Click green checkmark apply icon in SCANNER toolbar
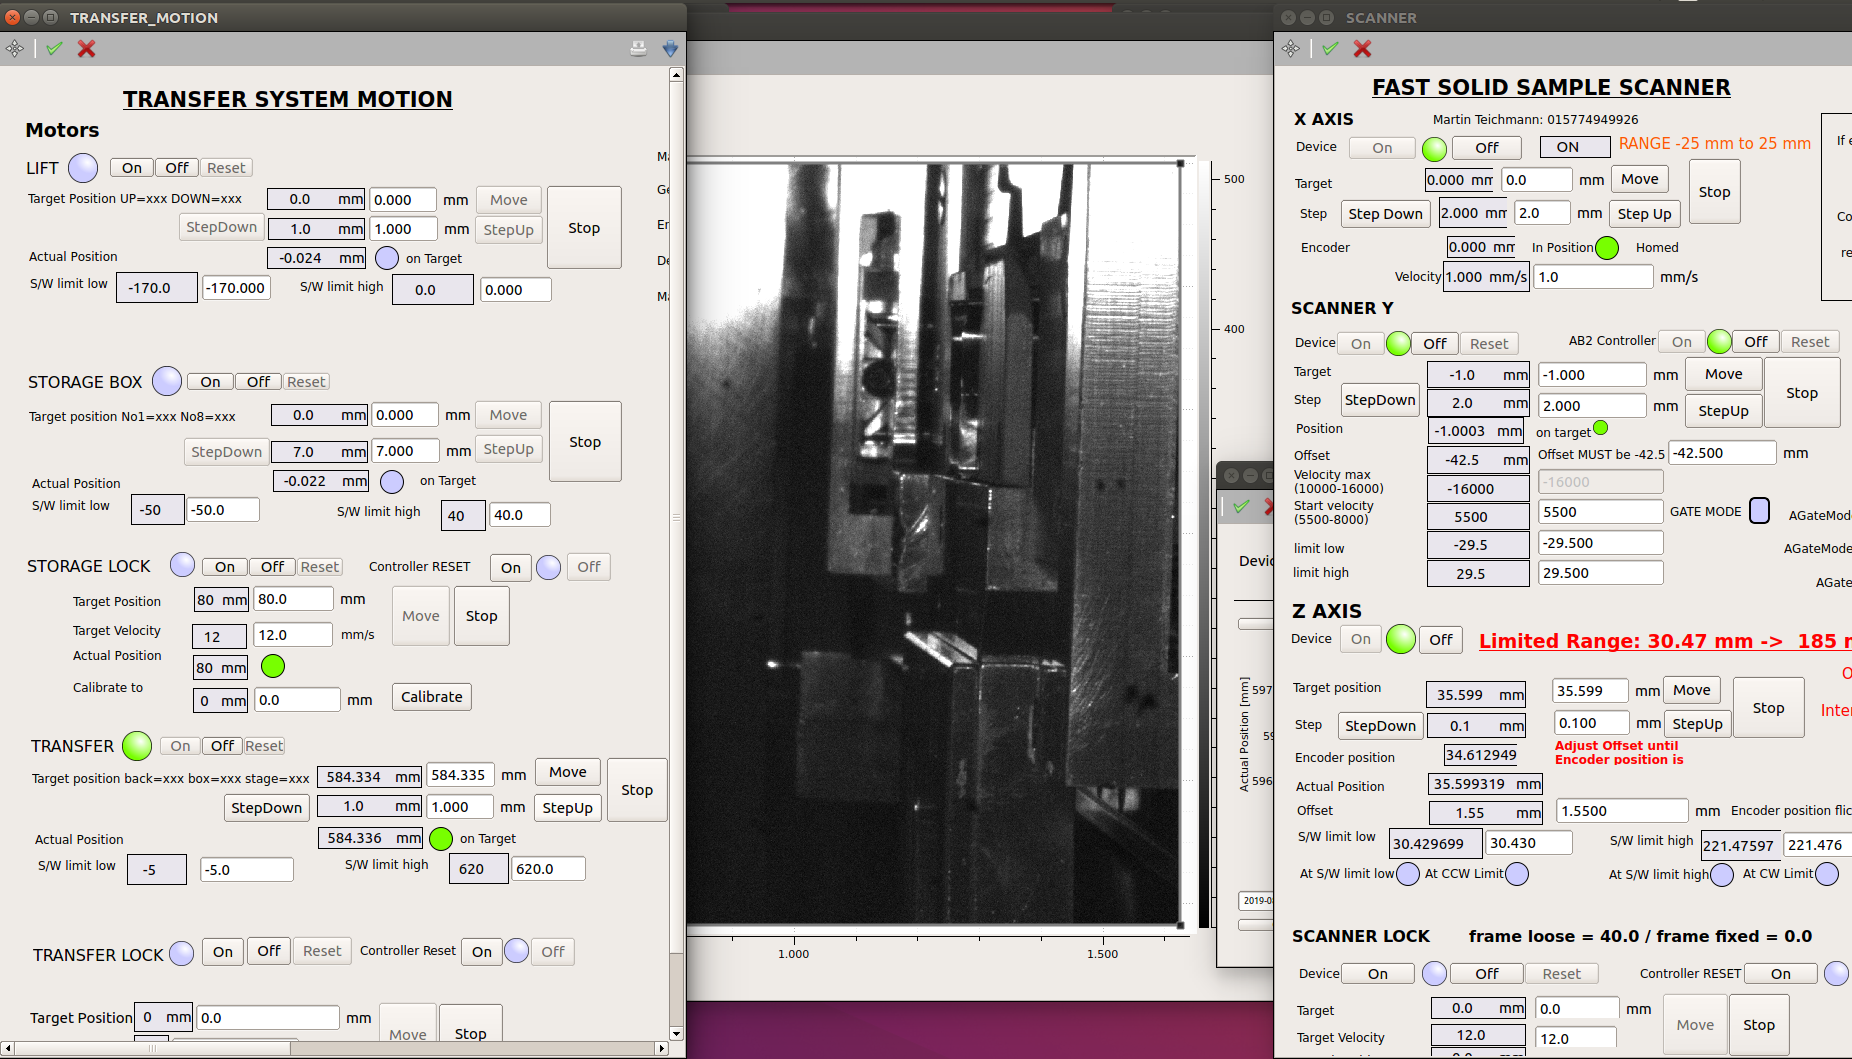The image size is (1852, 1059). [x=1330, y=48]
